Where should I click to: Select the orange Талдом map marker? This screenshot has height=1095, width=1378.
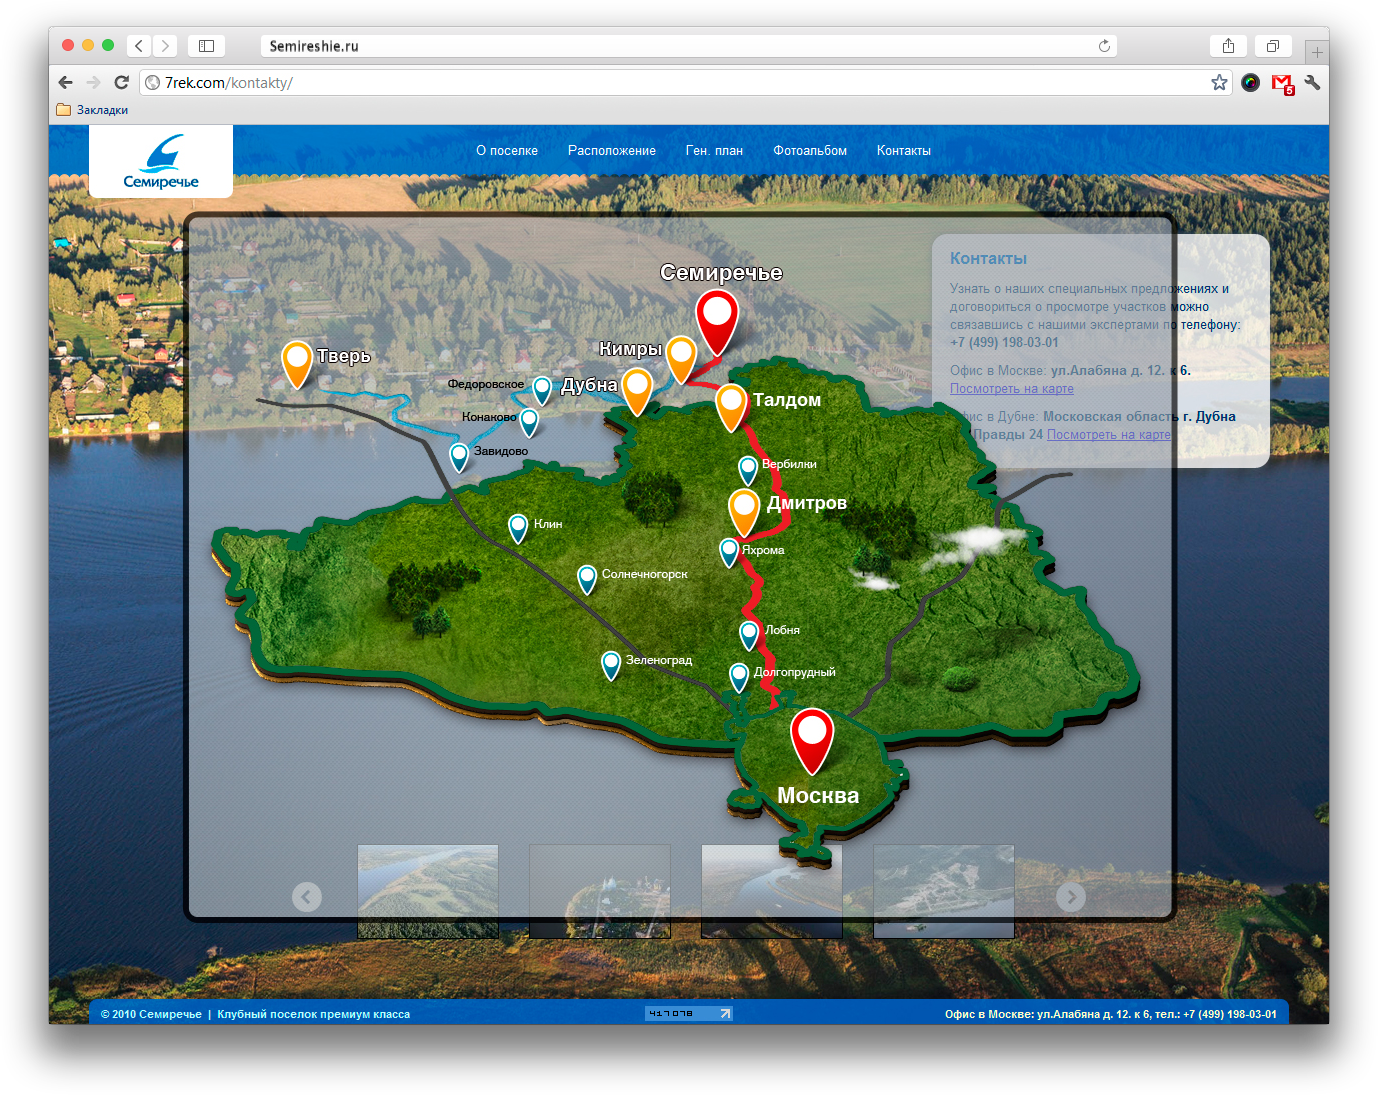731,406
